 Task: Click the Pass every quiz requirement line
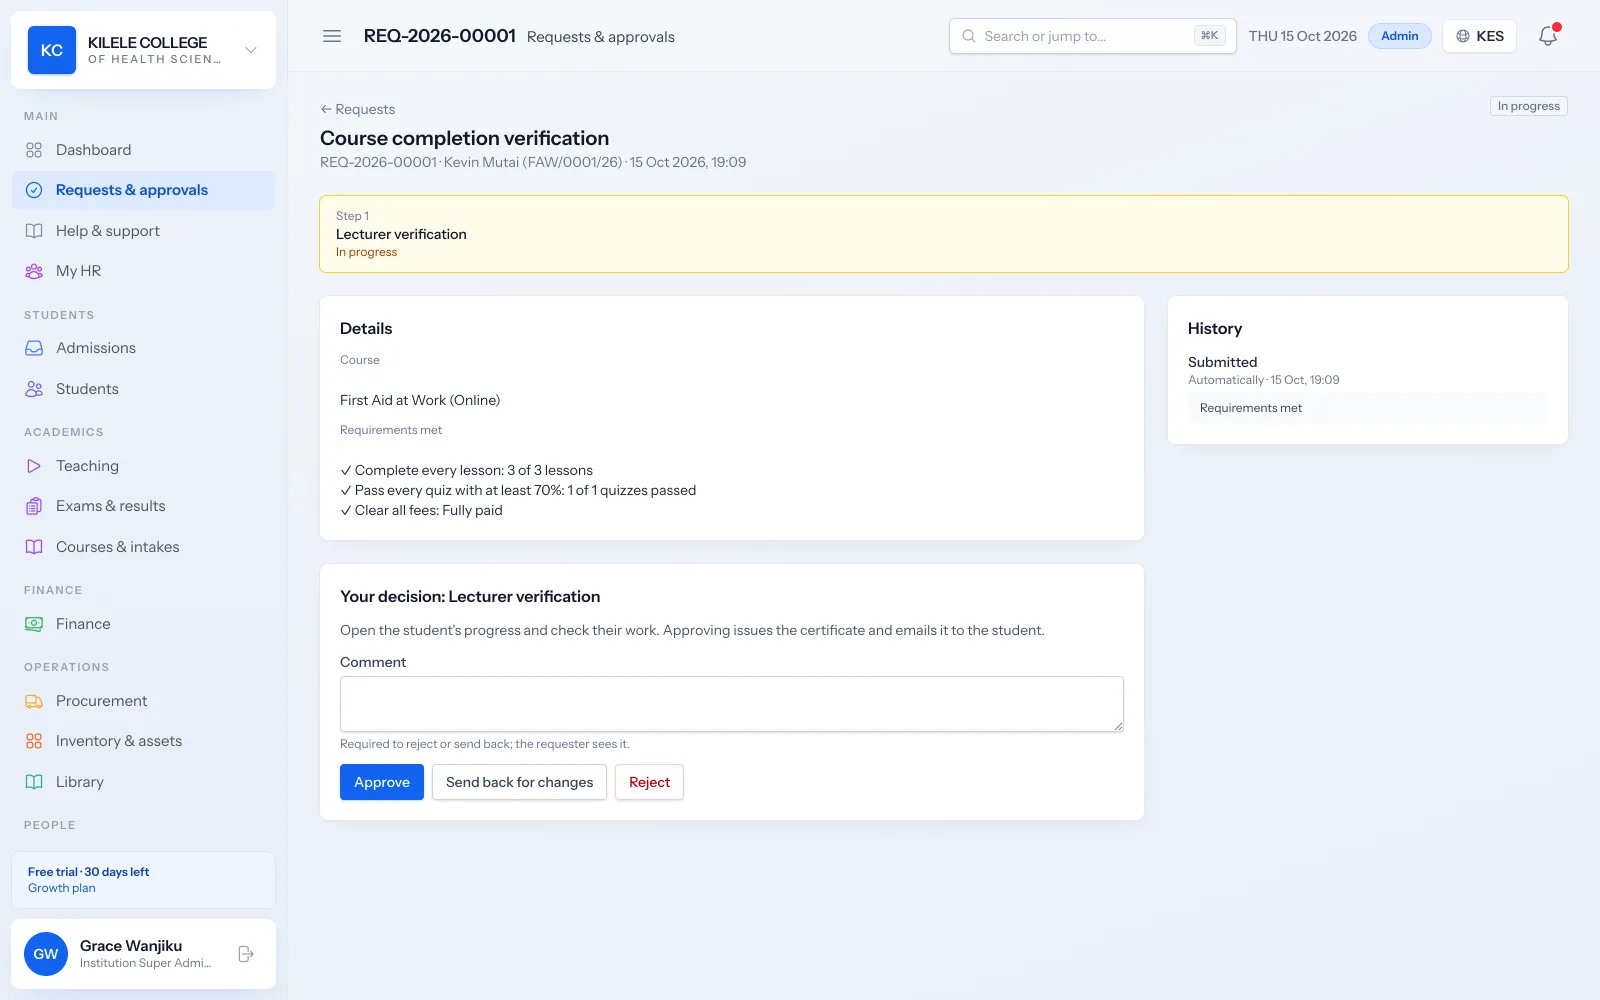click(x=518, y=490)
